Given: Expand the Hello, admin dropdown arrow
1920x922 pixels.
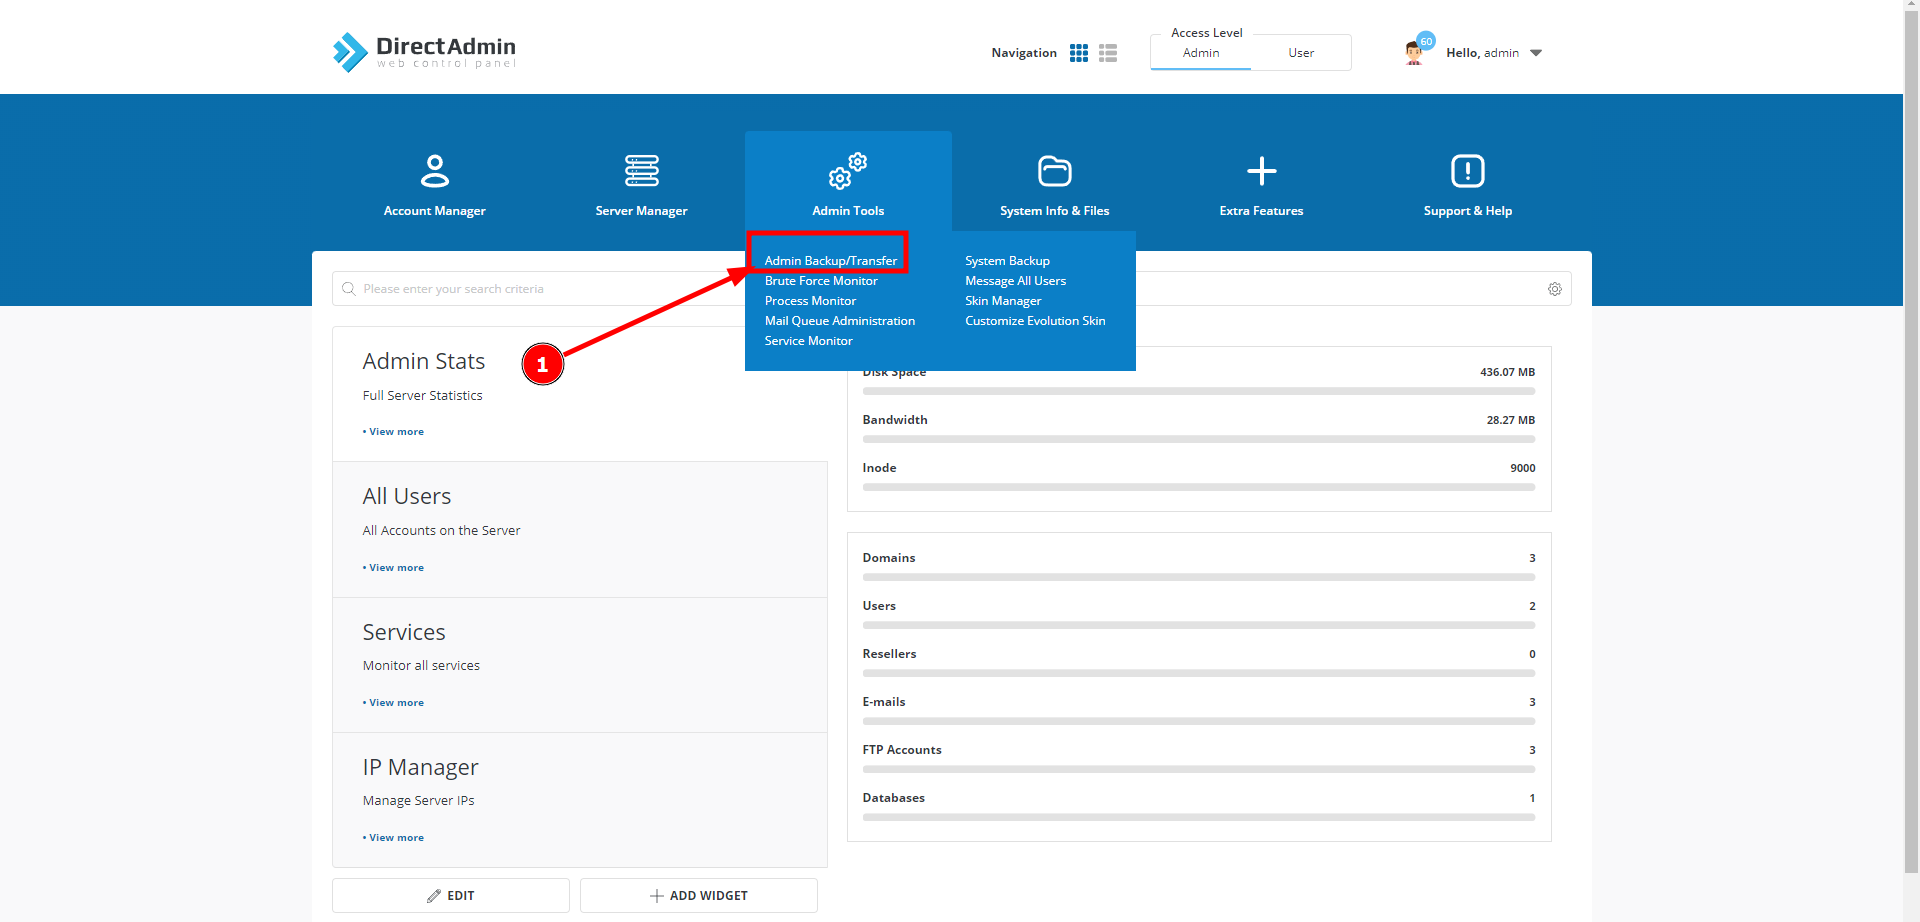Looking at the screenshot, I should pyautogui.click(x=1536, y=53).
